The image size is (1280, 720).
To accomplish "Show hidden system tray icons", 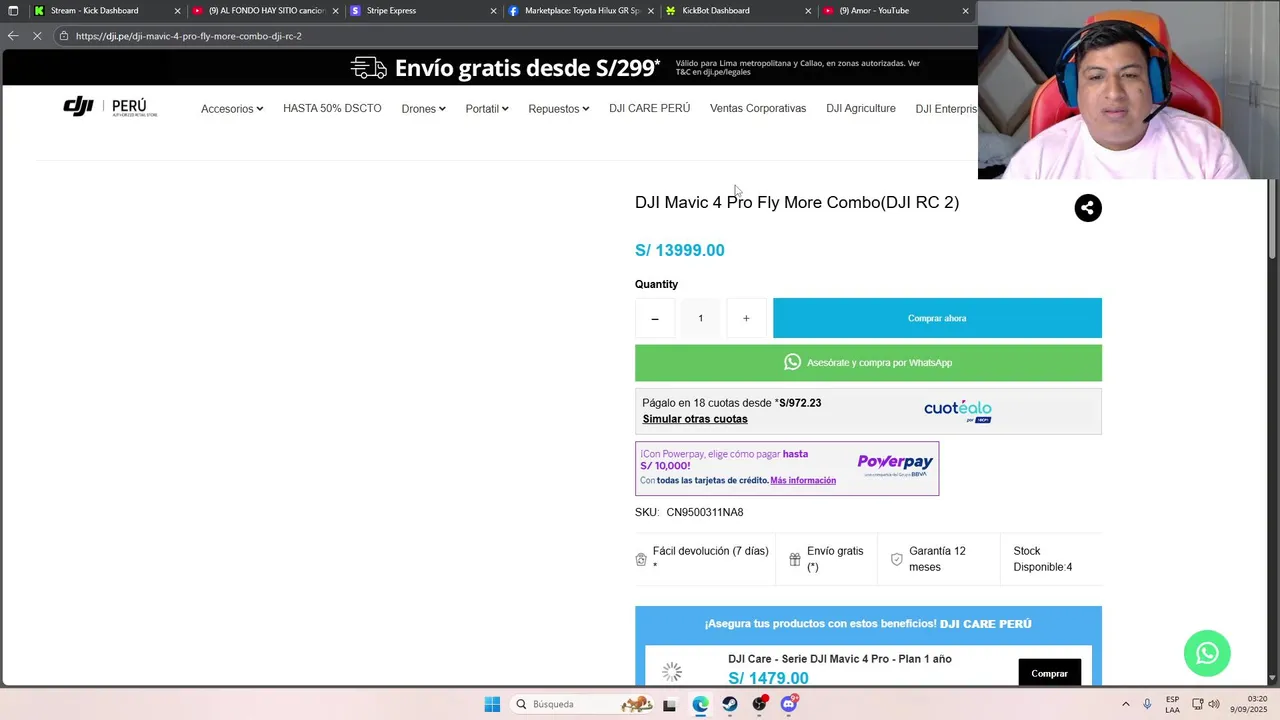I will tap(1125, 704).
